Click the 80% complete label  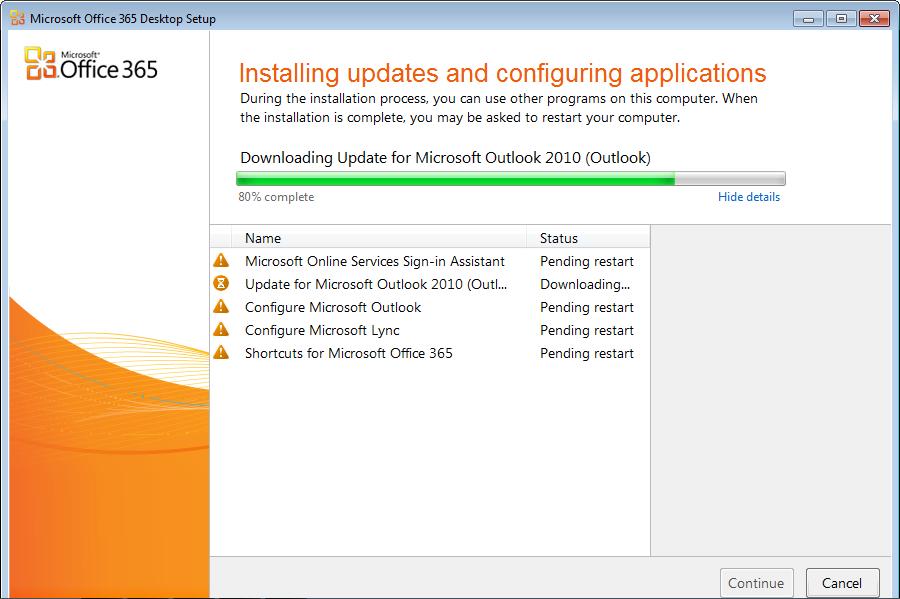click(276, 197)
